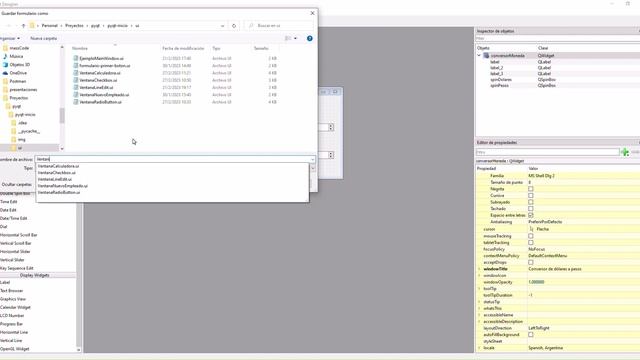This screenshot has height=360, width=640.
Task: Click the green plus add property icon
Action: tap(624, 152)
